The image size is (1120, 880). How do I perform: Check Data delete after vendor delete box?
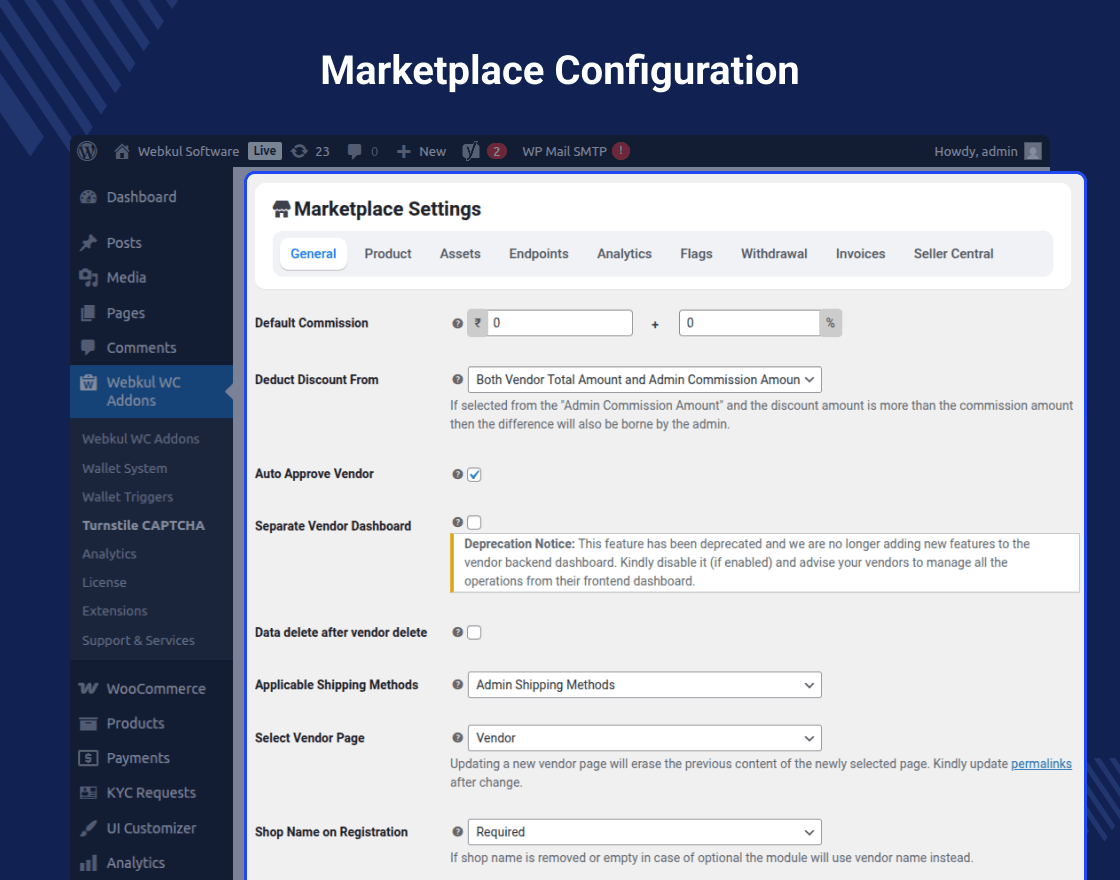[x=474, y=632]
